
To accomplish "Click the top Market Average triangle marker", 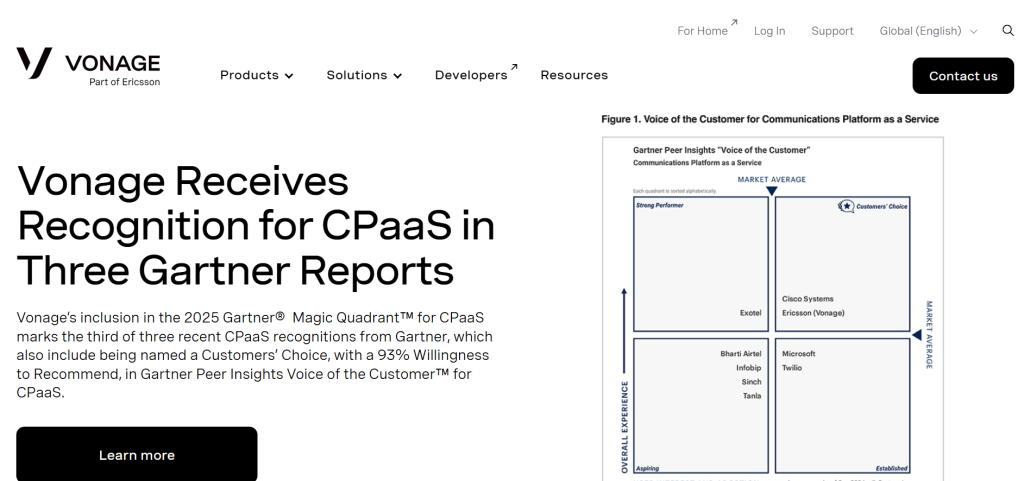I will [x=771, y=190].
